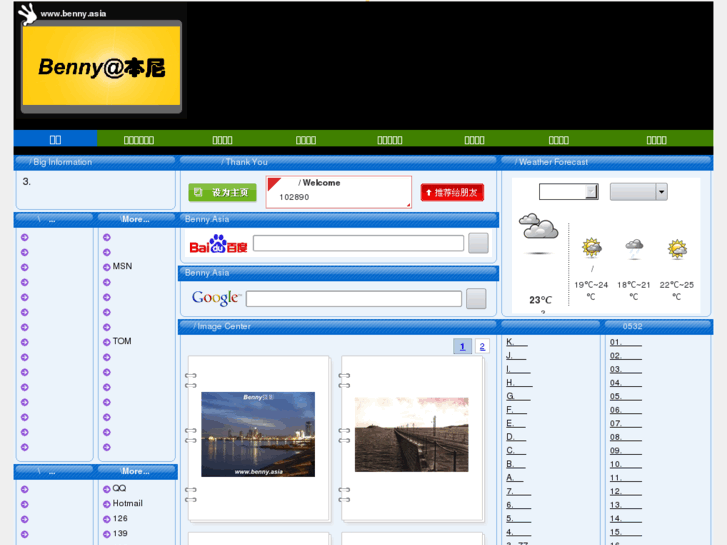Open the QQ link
The image size is (727, 545).
coord(119,488)
